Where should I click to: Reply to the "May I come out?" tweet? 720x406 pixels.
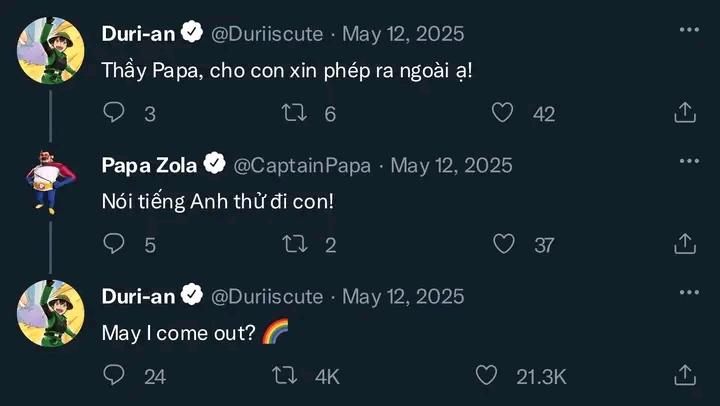click(115, 376)
